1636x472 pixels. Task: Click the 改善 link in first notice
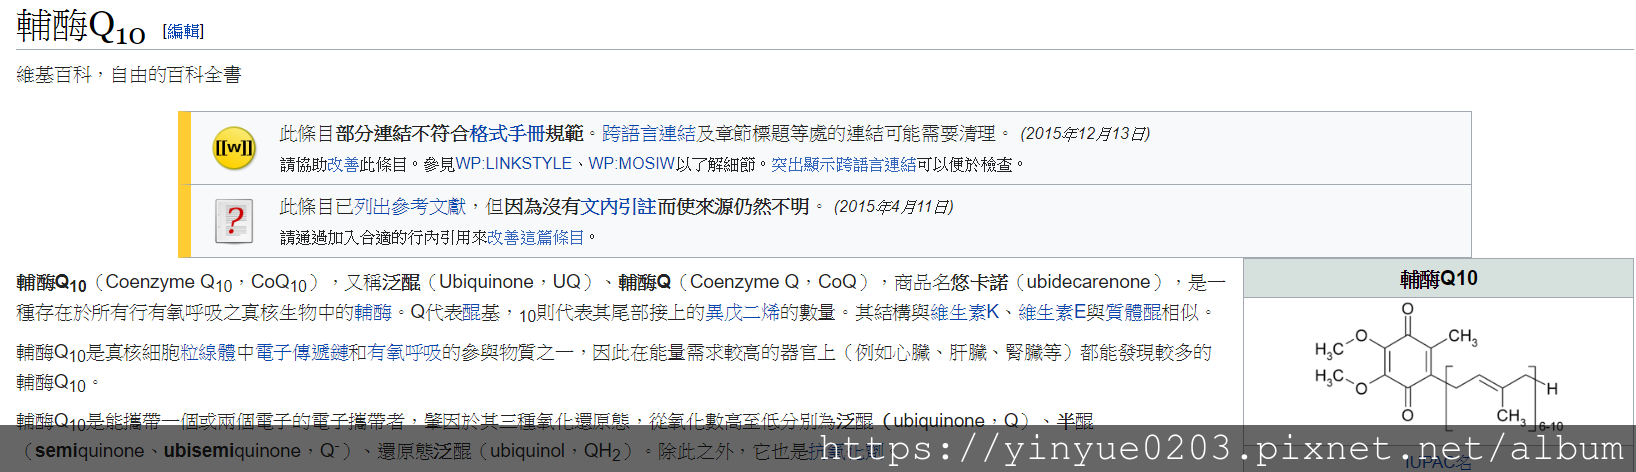click(x=343, y=164)
